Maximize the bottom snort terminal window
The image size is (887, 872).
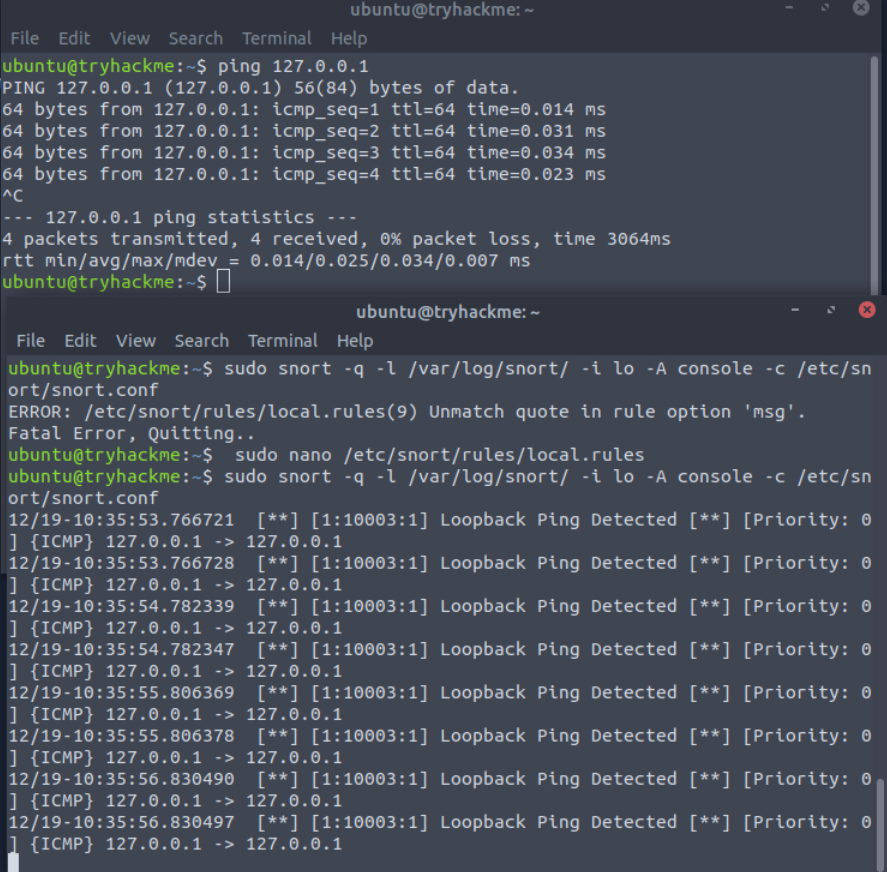832,311
